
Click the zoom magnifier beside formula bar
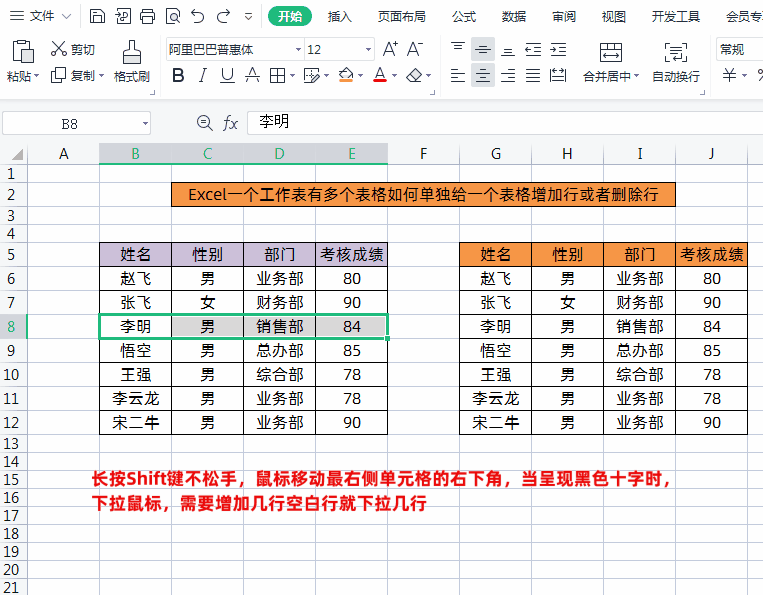click(x=204, y=123)
